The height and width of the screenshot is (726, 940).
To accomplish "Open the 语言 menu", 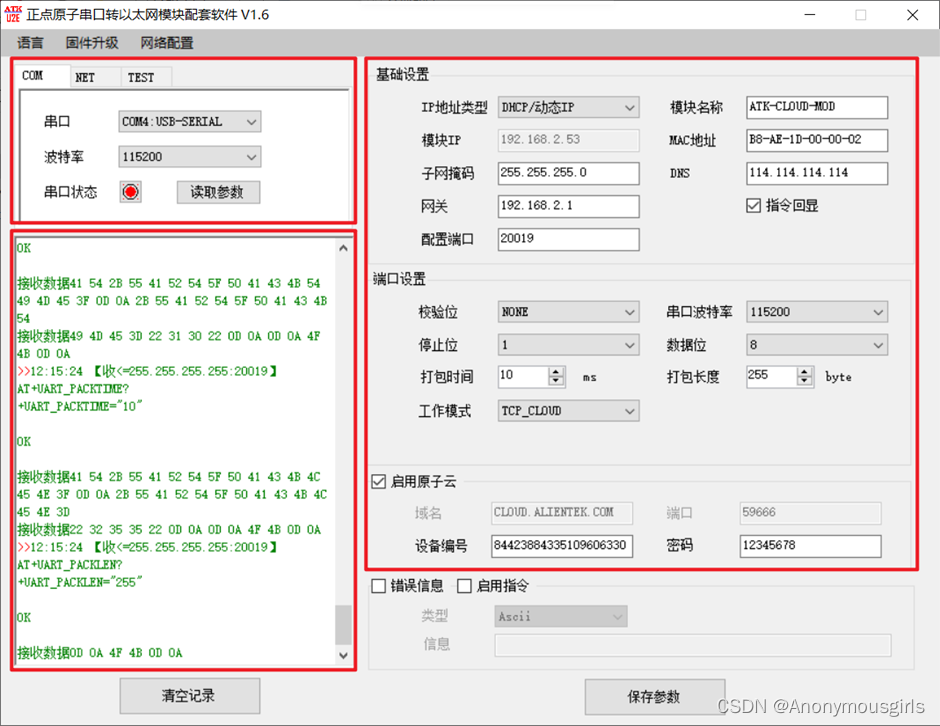I will 31,43.
